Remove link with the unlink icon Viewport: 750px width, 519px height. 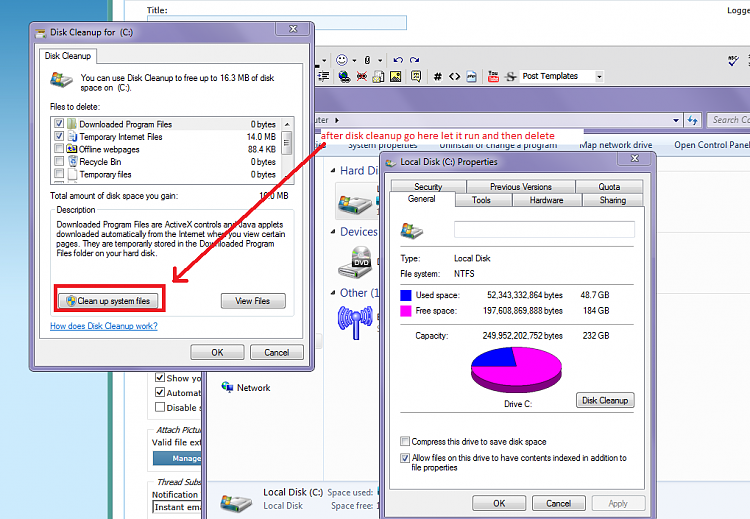click(x=362, y=76)
